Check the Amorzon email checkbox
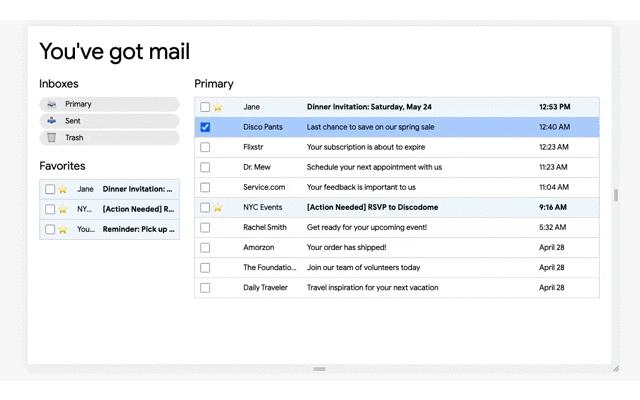The height and width of the screenshot is (400, 640). [205, 247]
